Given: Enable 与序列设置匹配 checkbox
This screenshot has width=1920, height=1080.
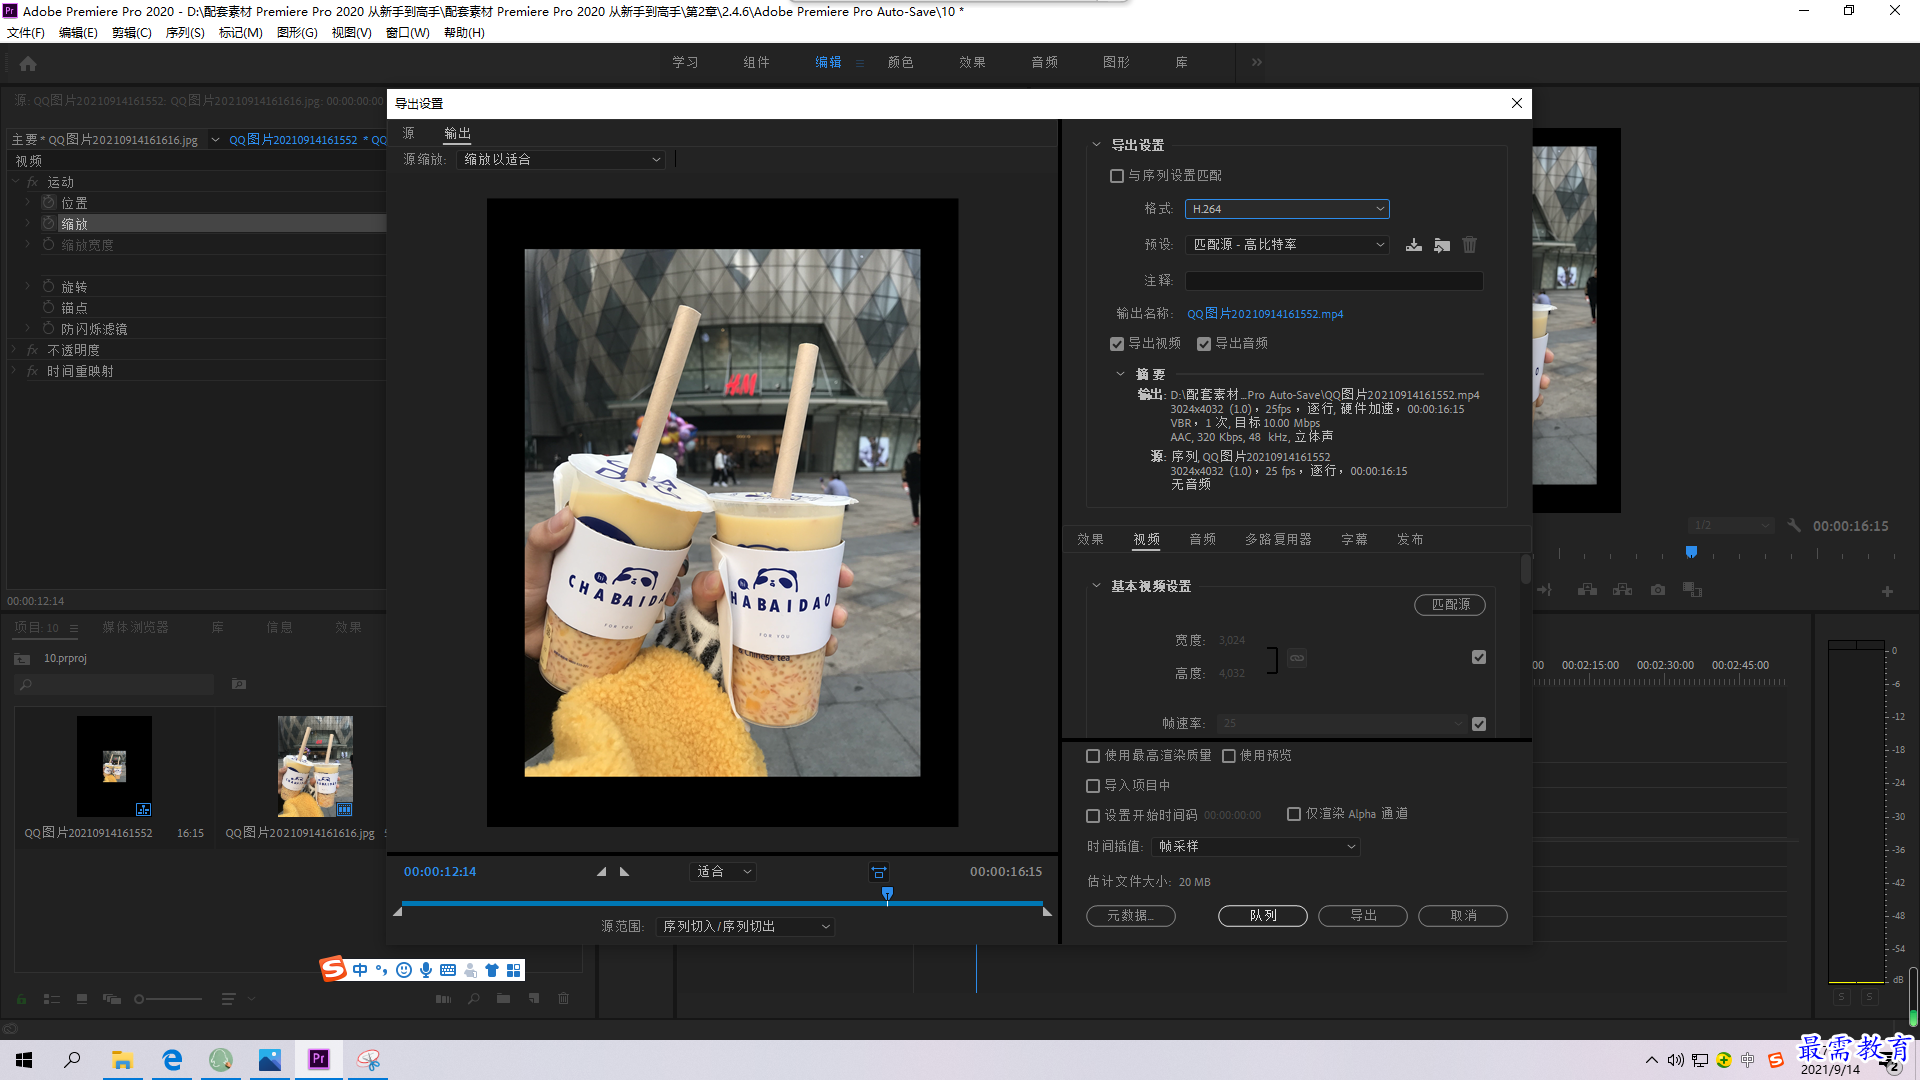Looking at the screenshot, I should click(1117, 176).
